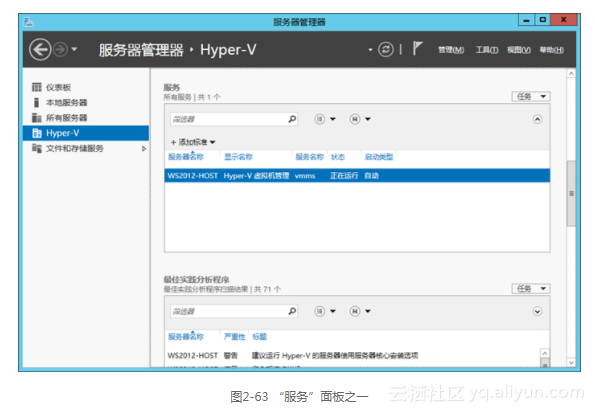Select the 警告 best practice result row
The image size is (595, 413).
(x=352, y=356)
